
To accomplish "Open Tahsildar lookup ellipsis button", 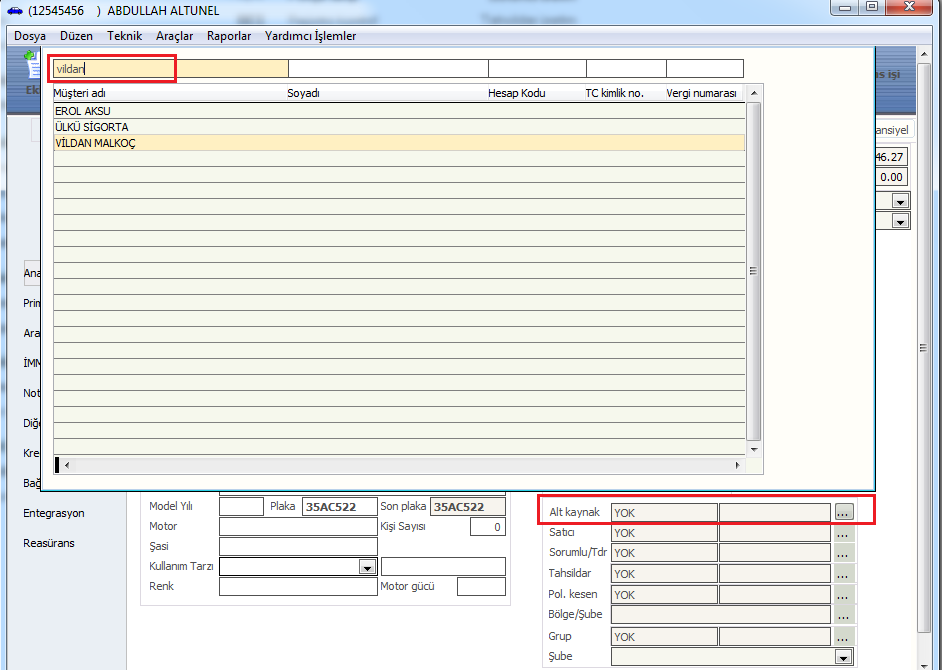I will pos(844,574).
